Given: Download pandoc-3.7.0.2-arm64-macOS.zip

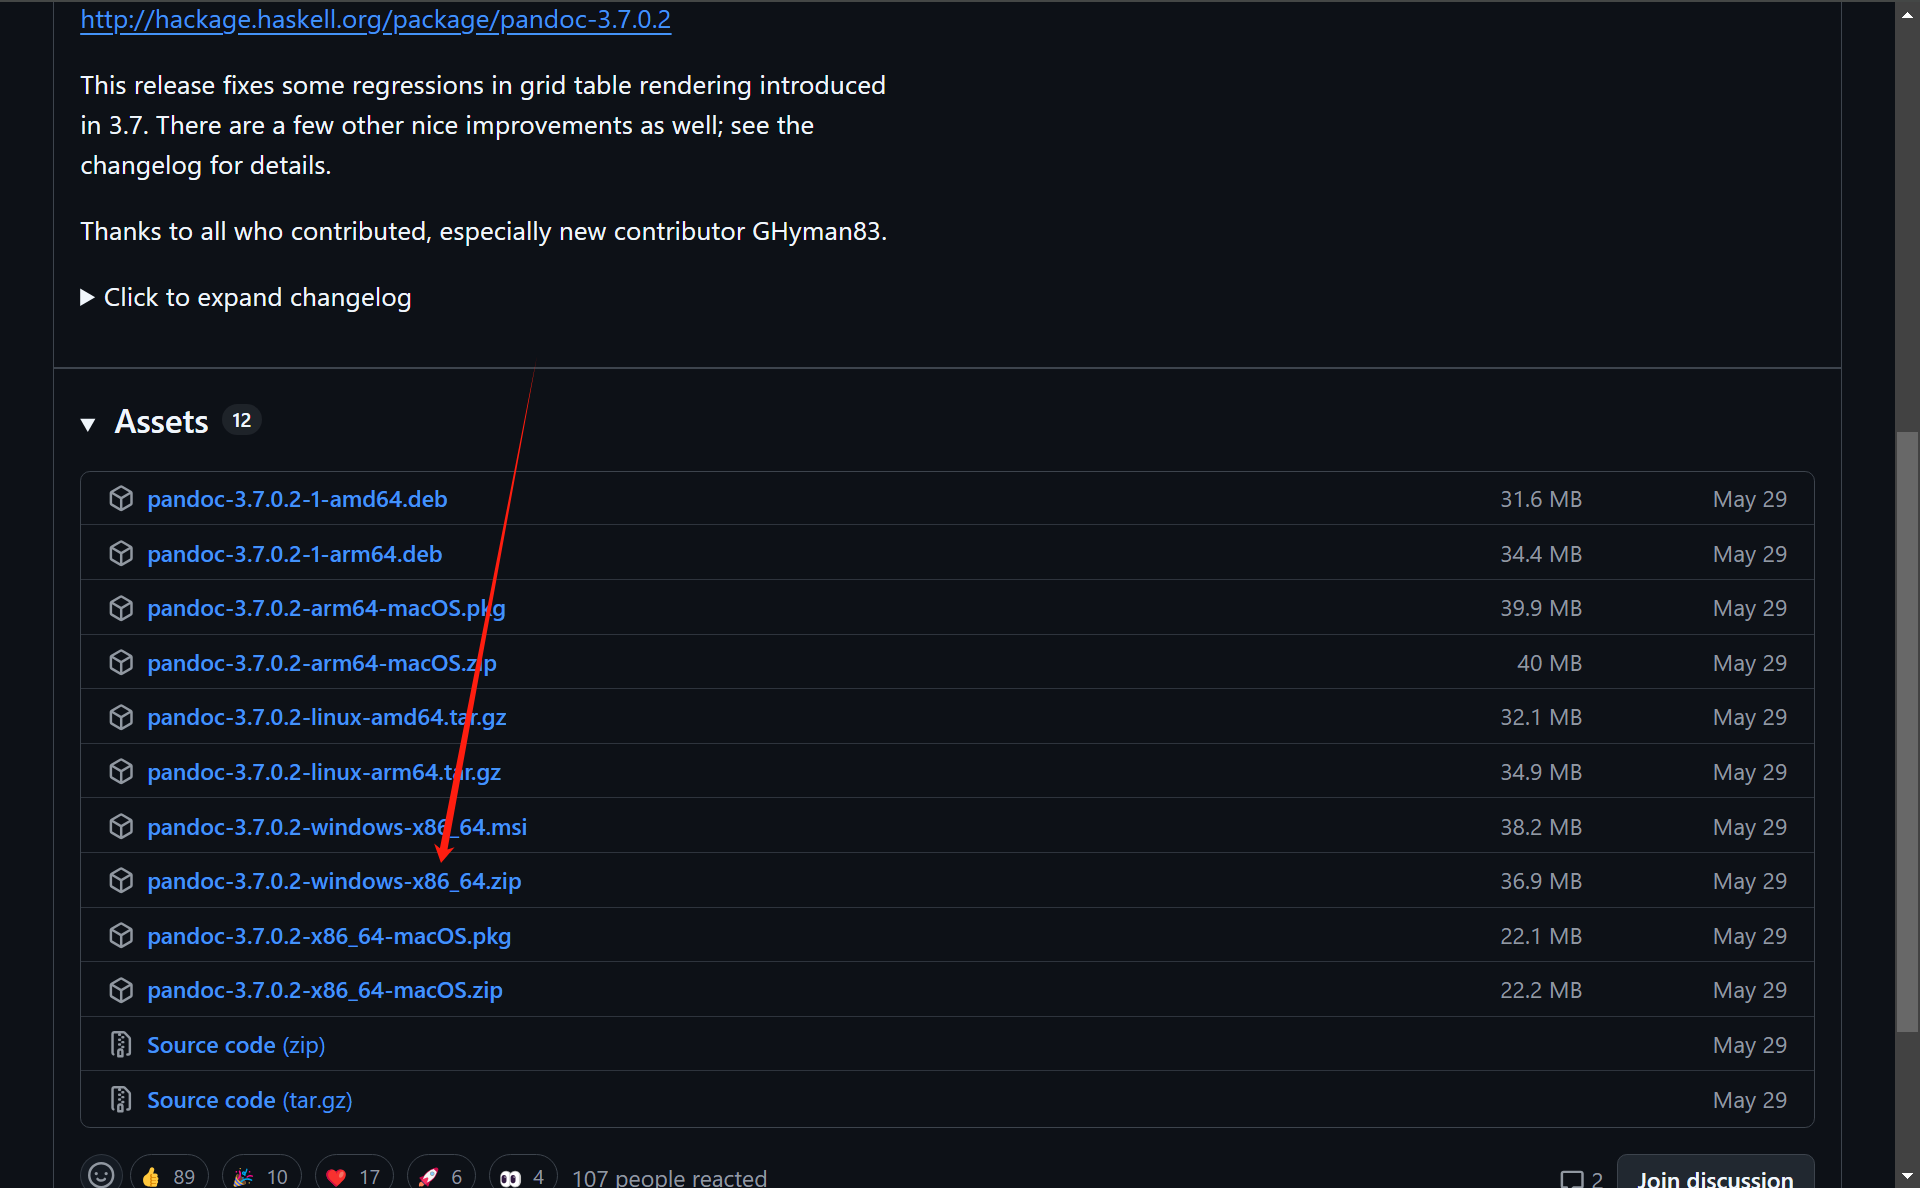Looking at the screenshot, I should pos(322,663).
